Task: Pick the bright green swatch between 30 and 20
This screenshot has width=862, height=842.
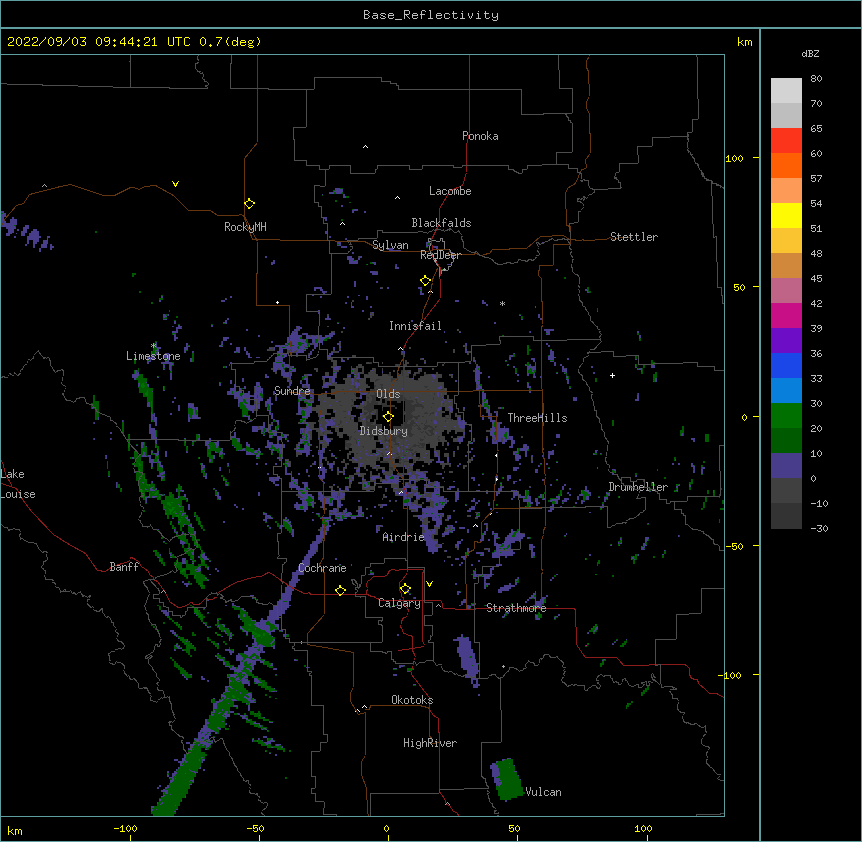Action: coord(786,416)
